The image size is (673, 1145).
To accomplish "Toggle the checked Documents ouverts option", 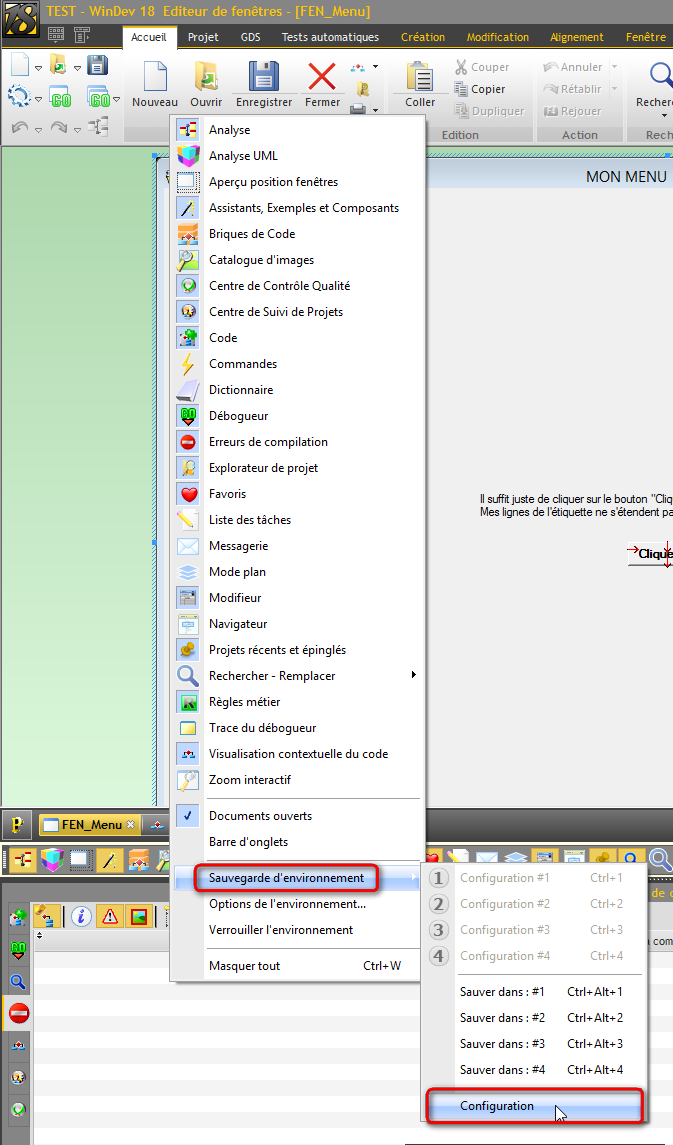I will tap(260, 816).
